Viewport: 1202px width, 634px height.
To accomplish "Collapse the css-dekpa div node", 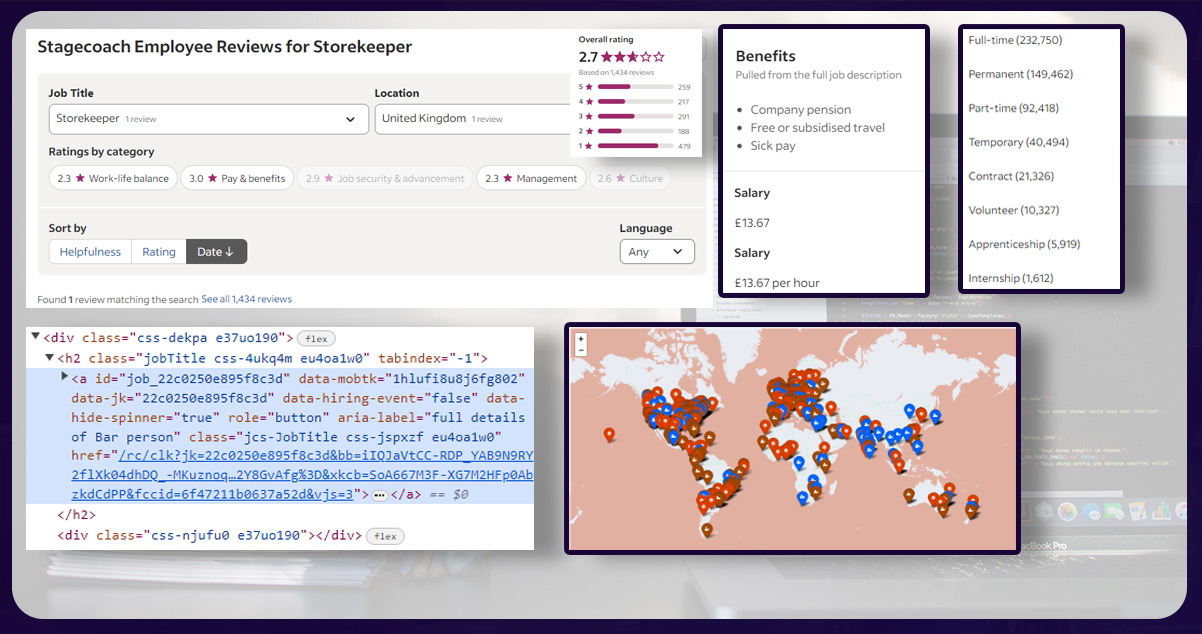I will (x=36, y=337).
